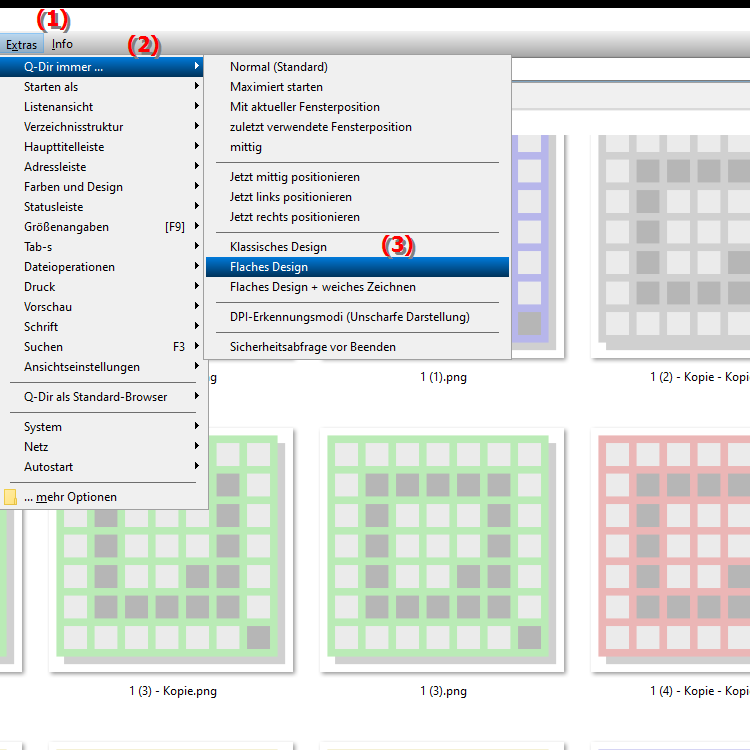Select thumbnail '1 (3) - Kopie.png'

(x=171, y=550)
